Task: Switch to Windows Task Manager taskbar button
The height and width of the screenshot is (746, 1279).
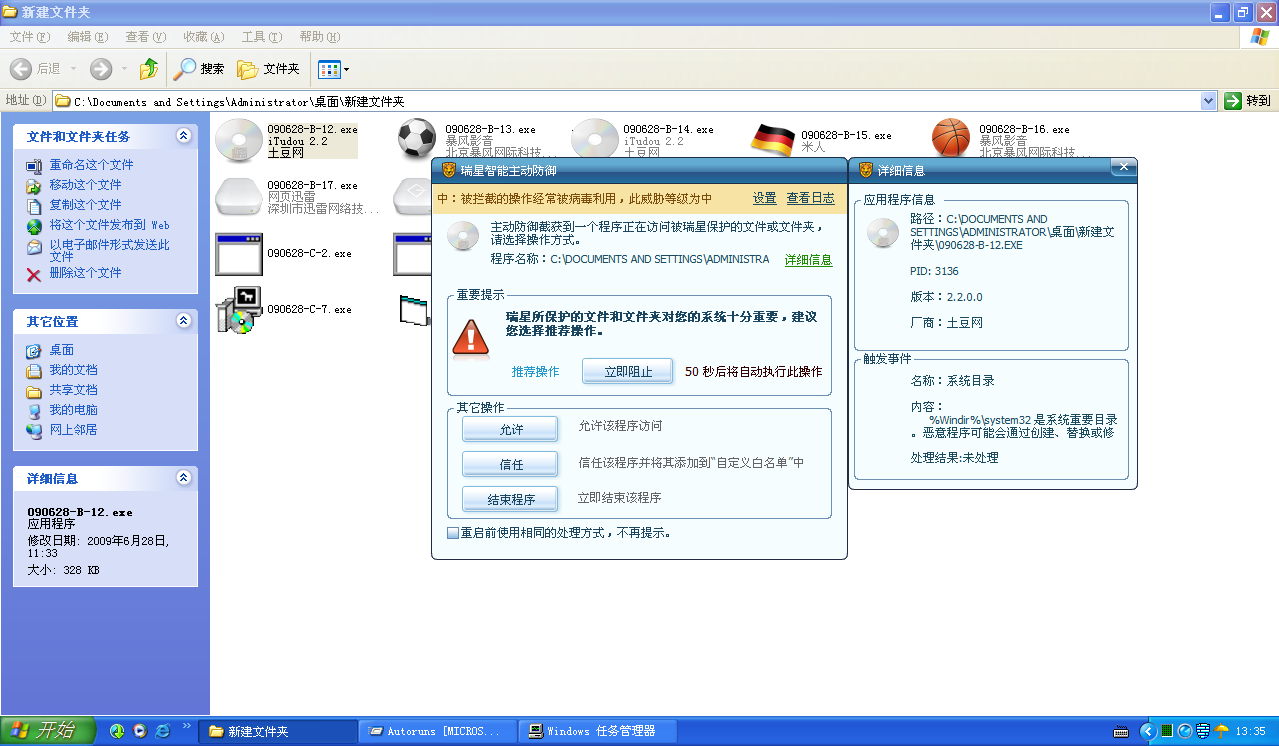Action: [600, 732]
